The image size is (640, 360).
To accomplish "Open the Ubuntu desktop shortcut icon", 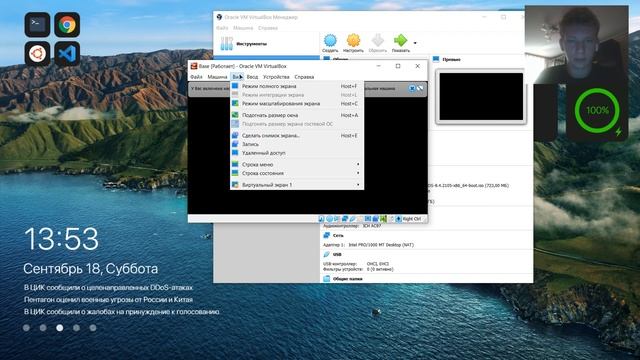I will [37, 53].
